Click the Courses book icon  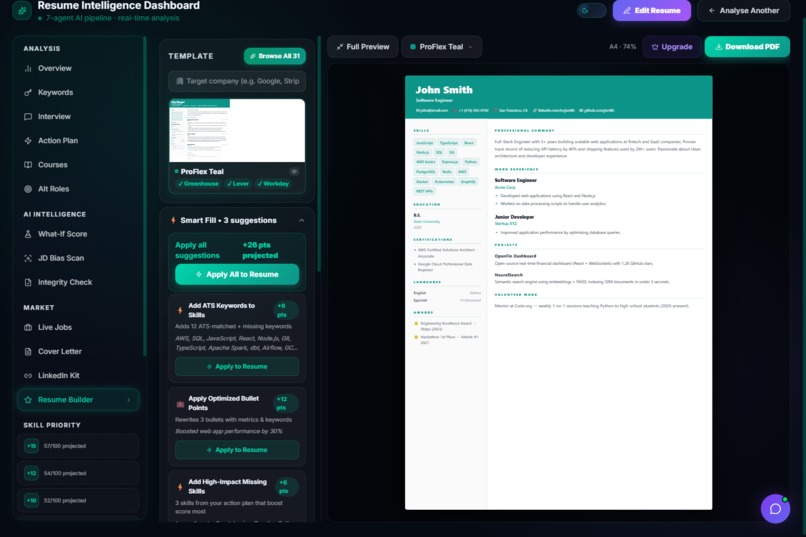pos(28,165)
